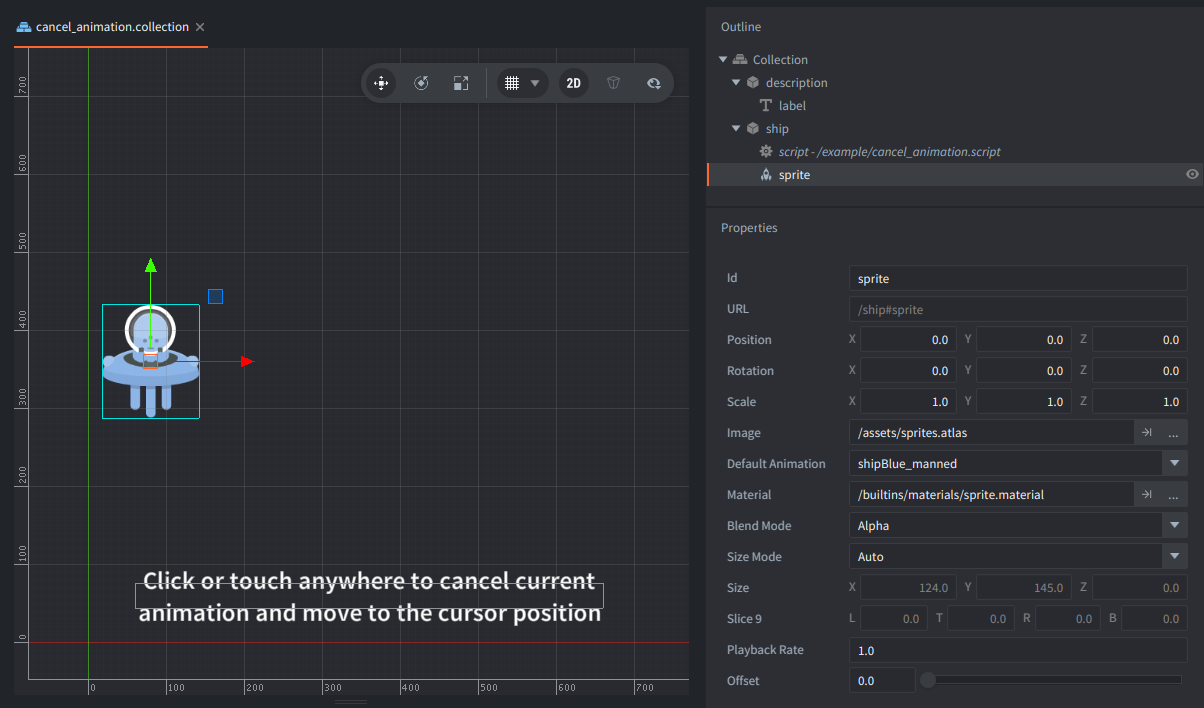Open the Blend Mode dropdown

1174,526
